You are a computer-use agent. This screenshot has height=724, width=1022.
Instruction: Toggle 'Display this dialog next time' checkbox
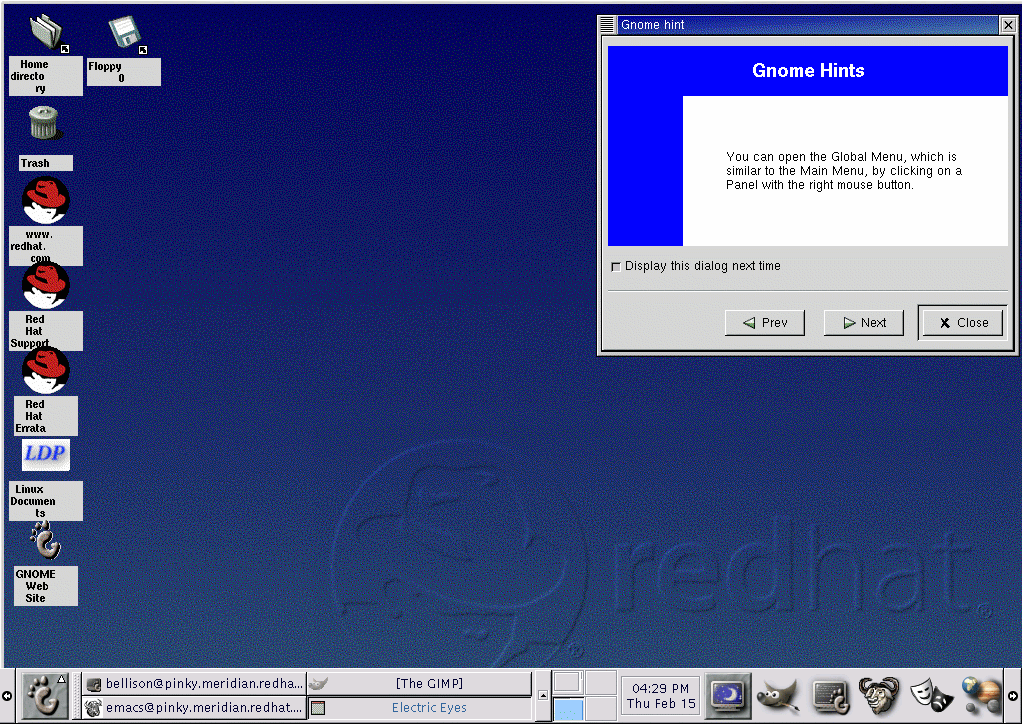pos(615,266)
